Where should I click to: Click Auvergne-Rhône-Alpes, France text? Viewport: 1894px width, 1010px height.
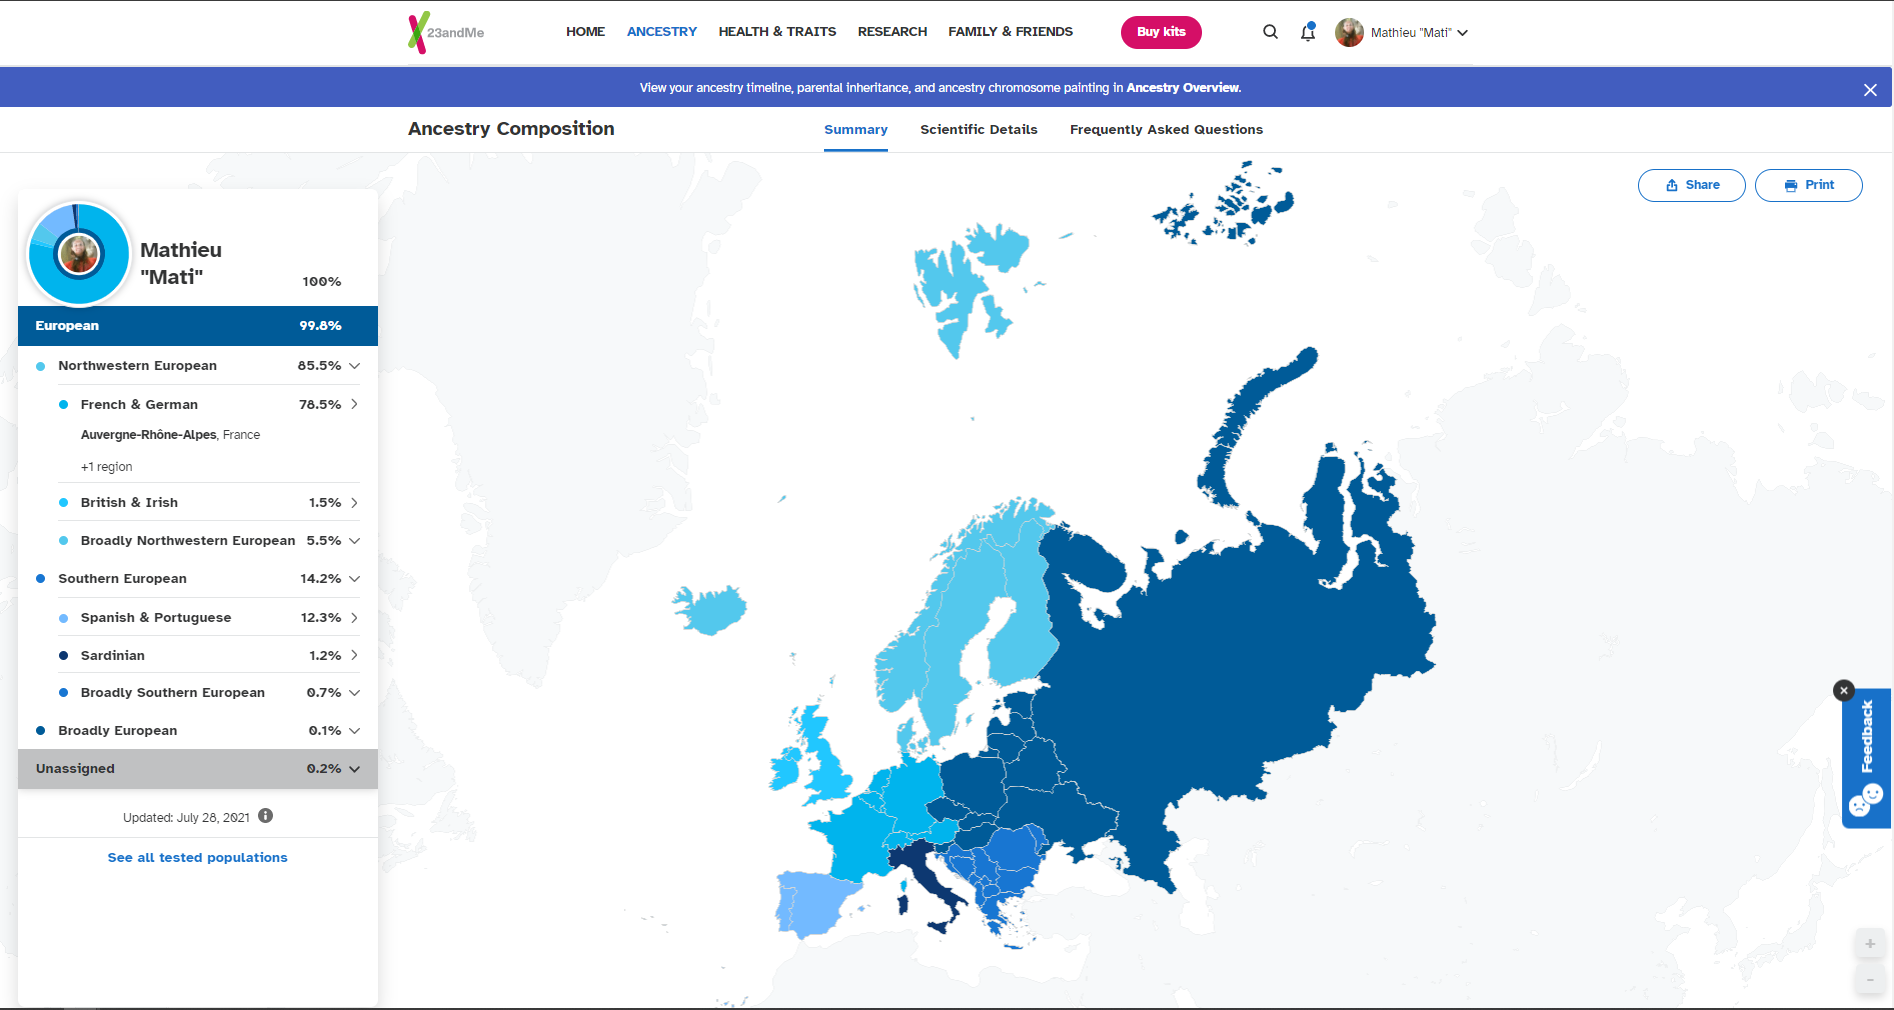point(170,435)
